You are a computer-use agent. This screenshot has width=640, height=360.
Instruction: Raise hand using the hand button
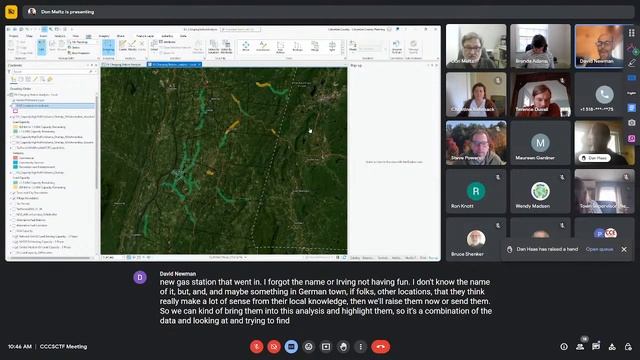[x=343, y=347]
